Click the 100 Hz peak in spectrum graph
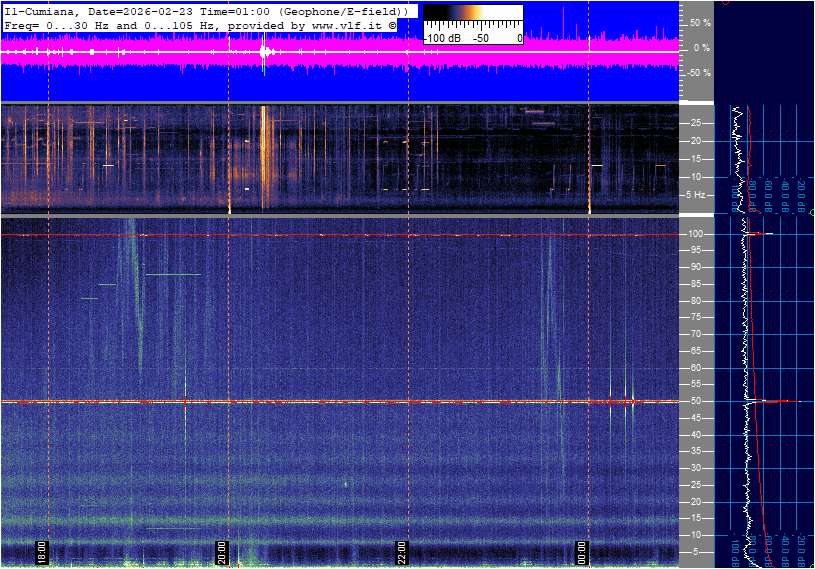Image resolution: width=815 pixels, height=569 pixels. [x=762, y=234]
